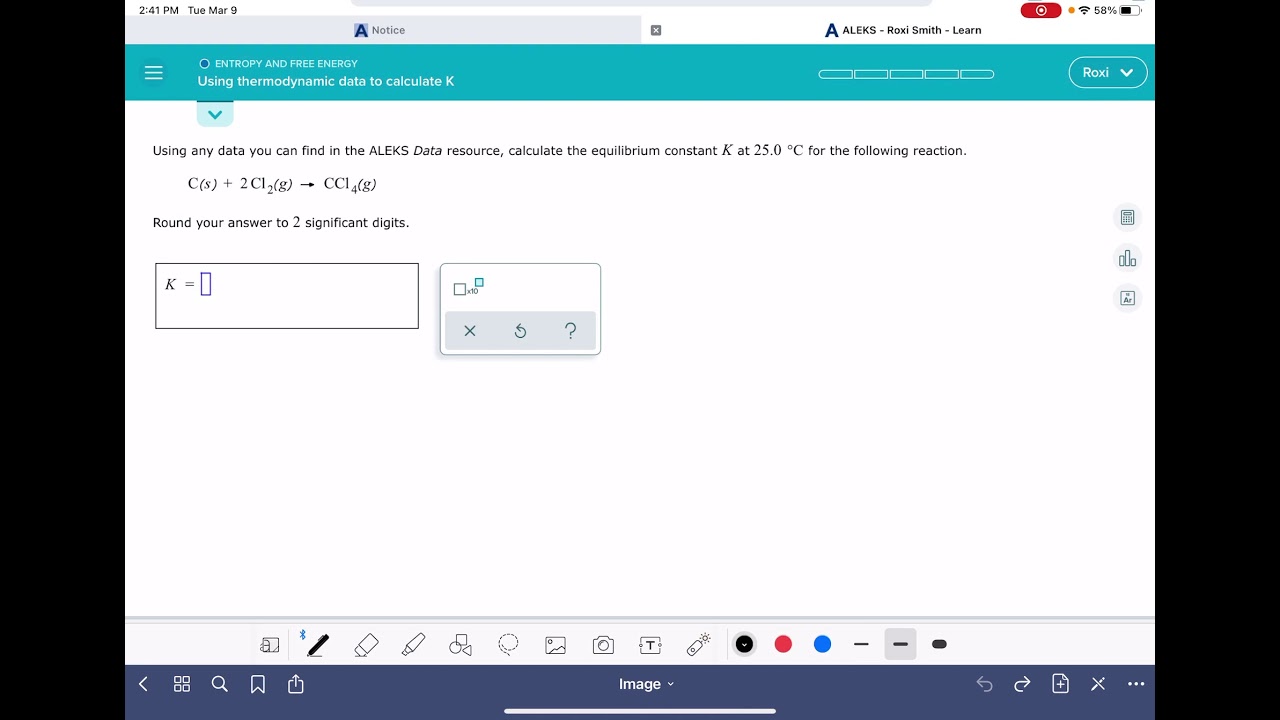Expand the Roxi user dropdown
Viewport: 1280px width, 720px height.
coord(1108,72)
